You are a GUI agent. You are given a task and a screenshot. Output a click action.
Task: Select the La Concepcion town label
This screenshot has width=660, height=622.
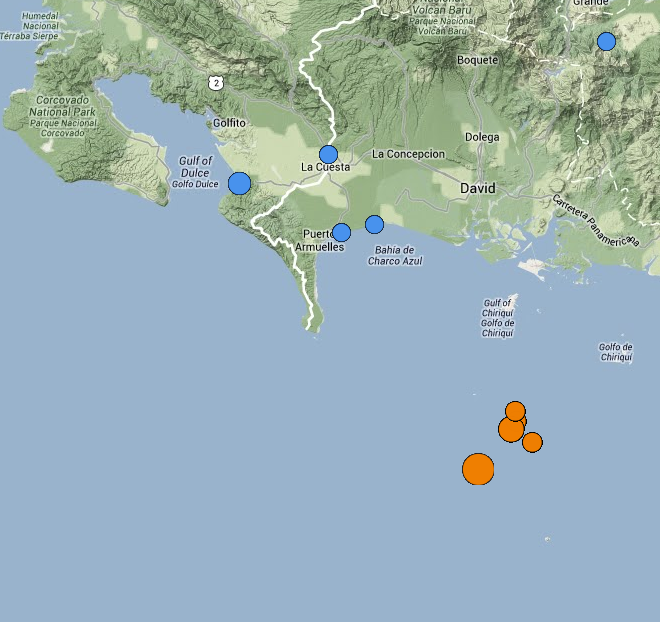pyautogui.click(x=408, y=154)
